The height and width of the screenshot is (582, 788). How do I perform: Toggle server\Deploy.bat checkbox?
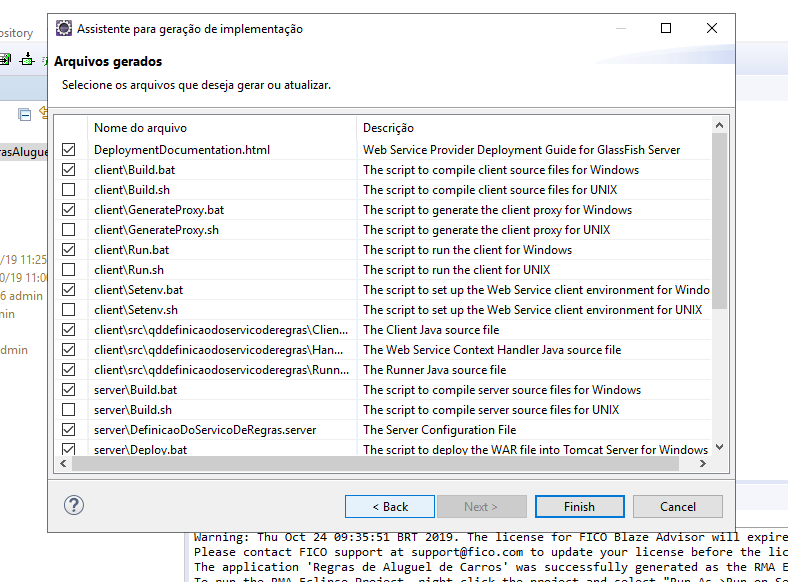coord(69,449)
